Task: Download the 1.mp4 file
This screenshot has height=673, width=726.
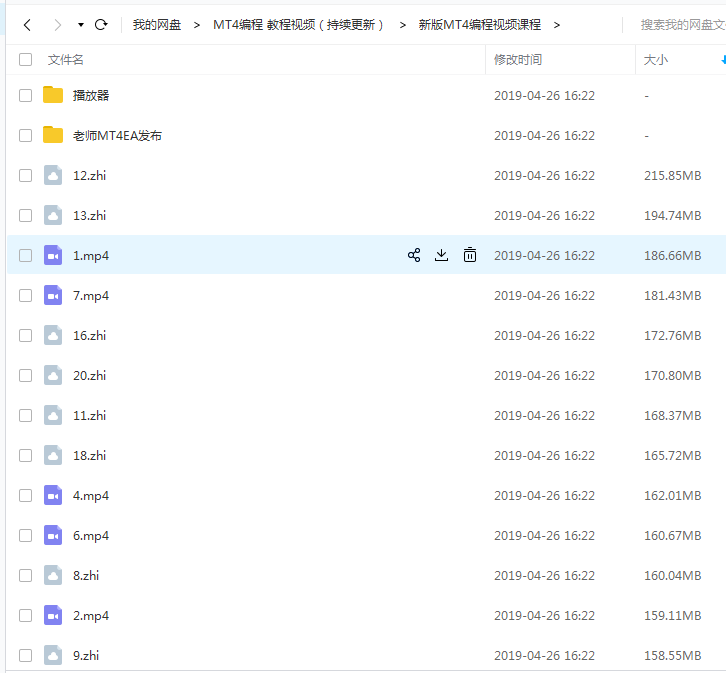Action: (442, 255)
